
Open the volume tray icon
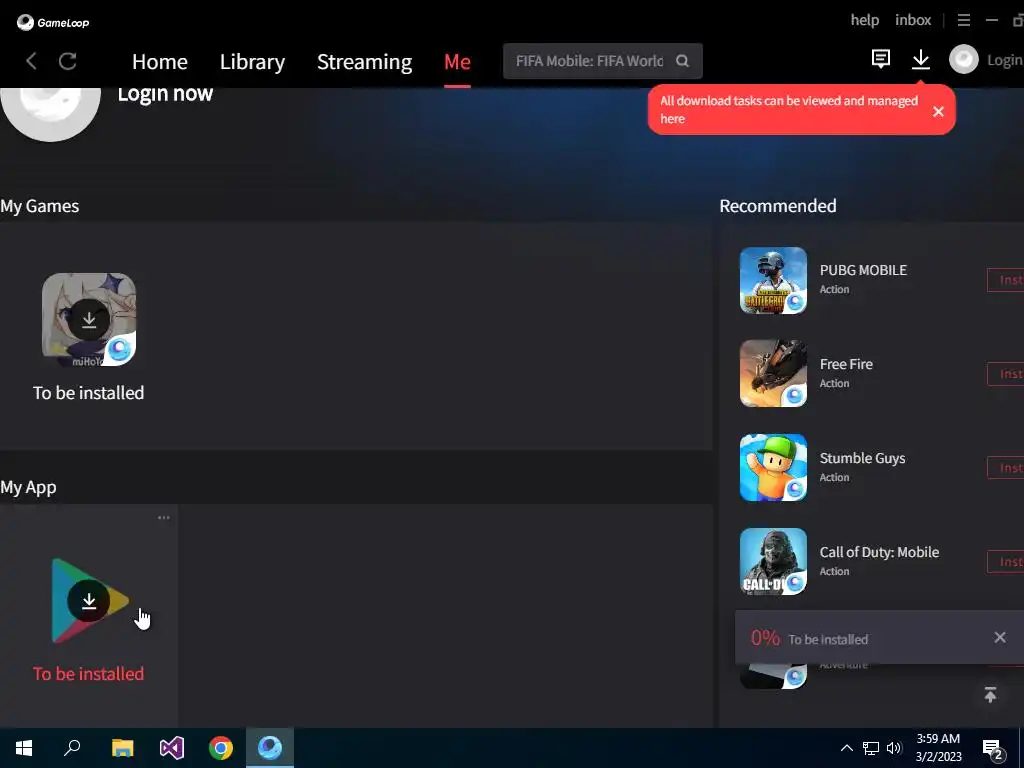click(894, 748)
